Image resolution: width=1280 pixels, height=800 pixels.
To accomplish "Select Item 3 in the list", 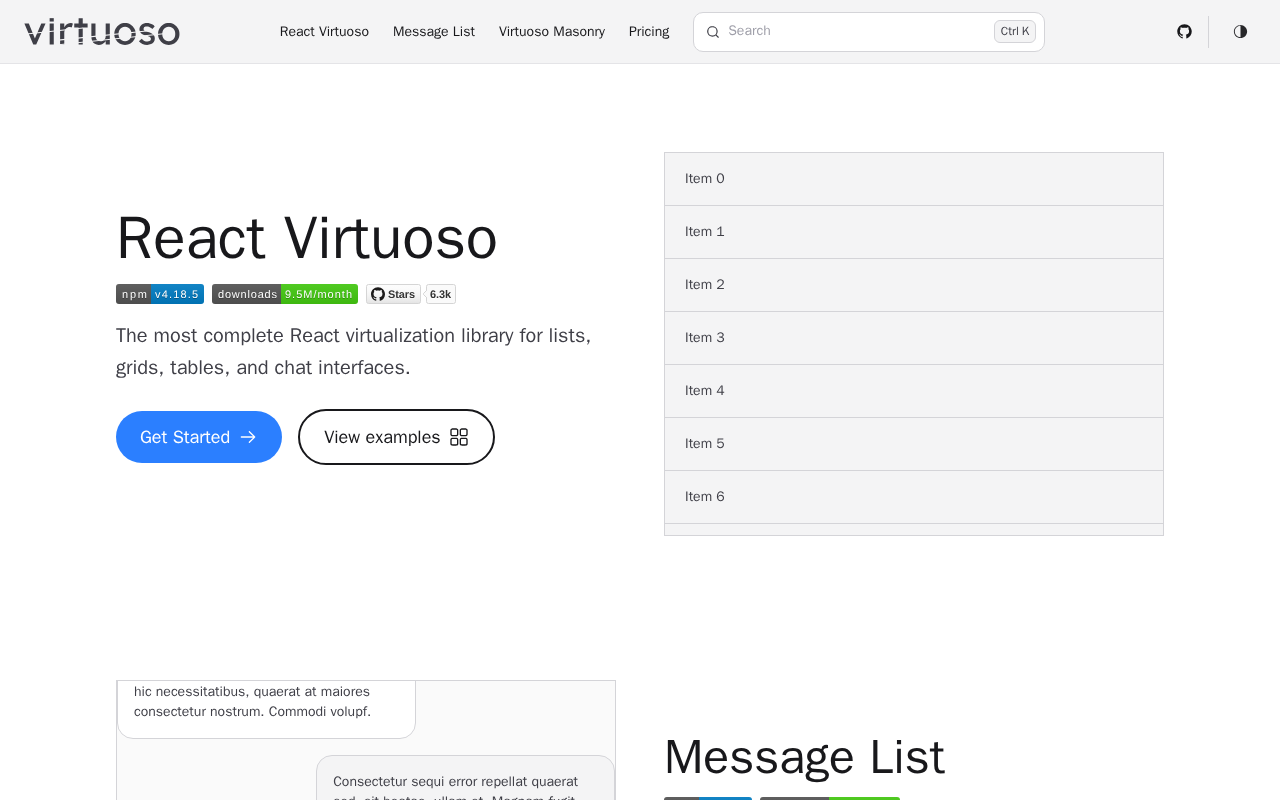I will point(914,338).
